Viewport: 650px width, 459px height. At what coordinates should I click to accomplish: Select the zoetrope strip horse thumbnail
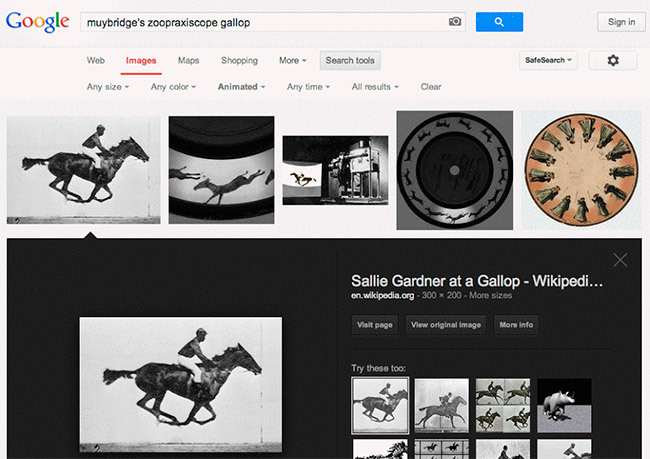(x=221, y=170)
